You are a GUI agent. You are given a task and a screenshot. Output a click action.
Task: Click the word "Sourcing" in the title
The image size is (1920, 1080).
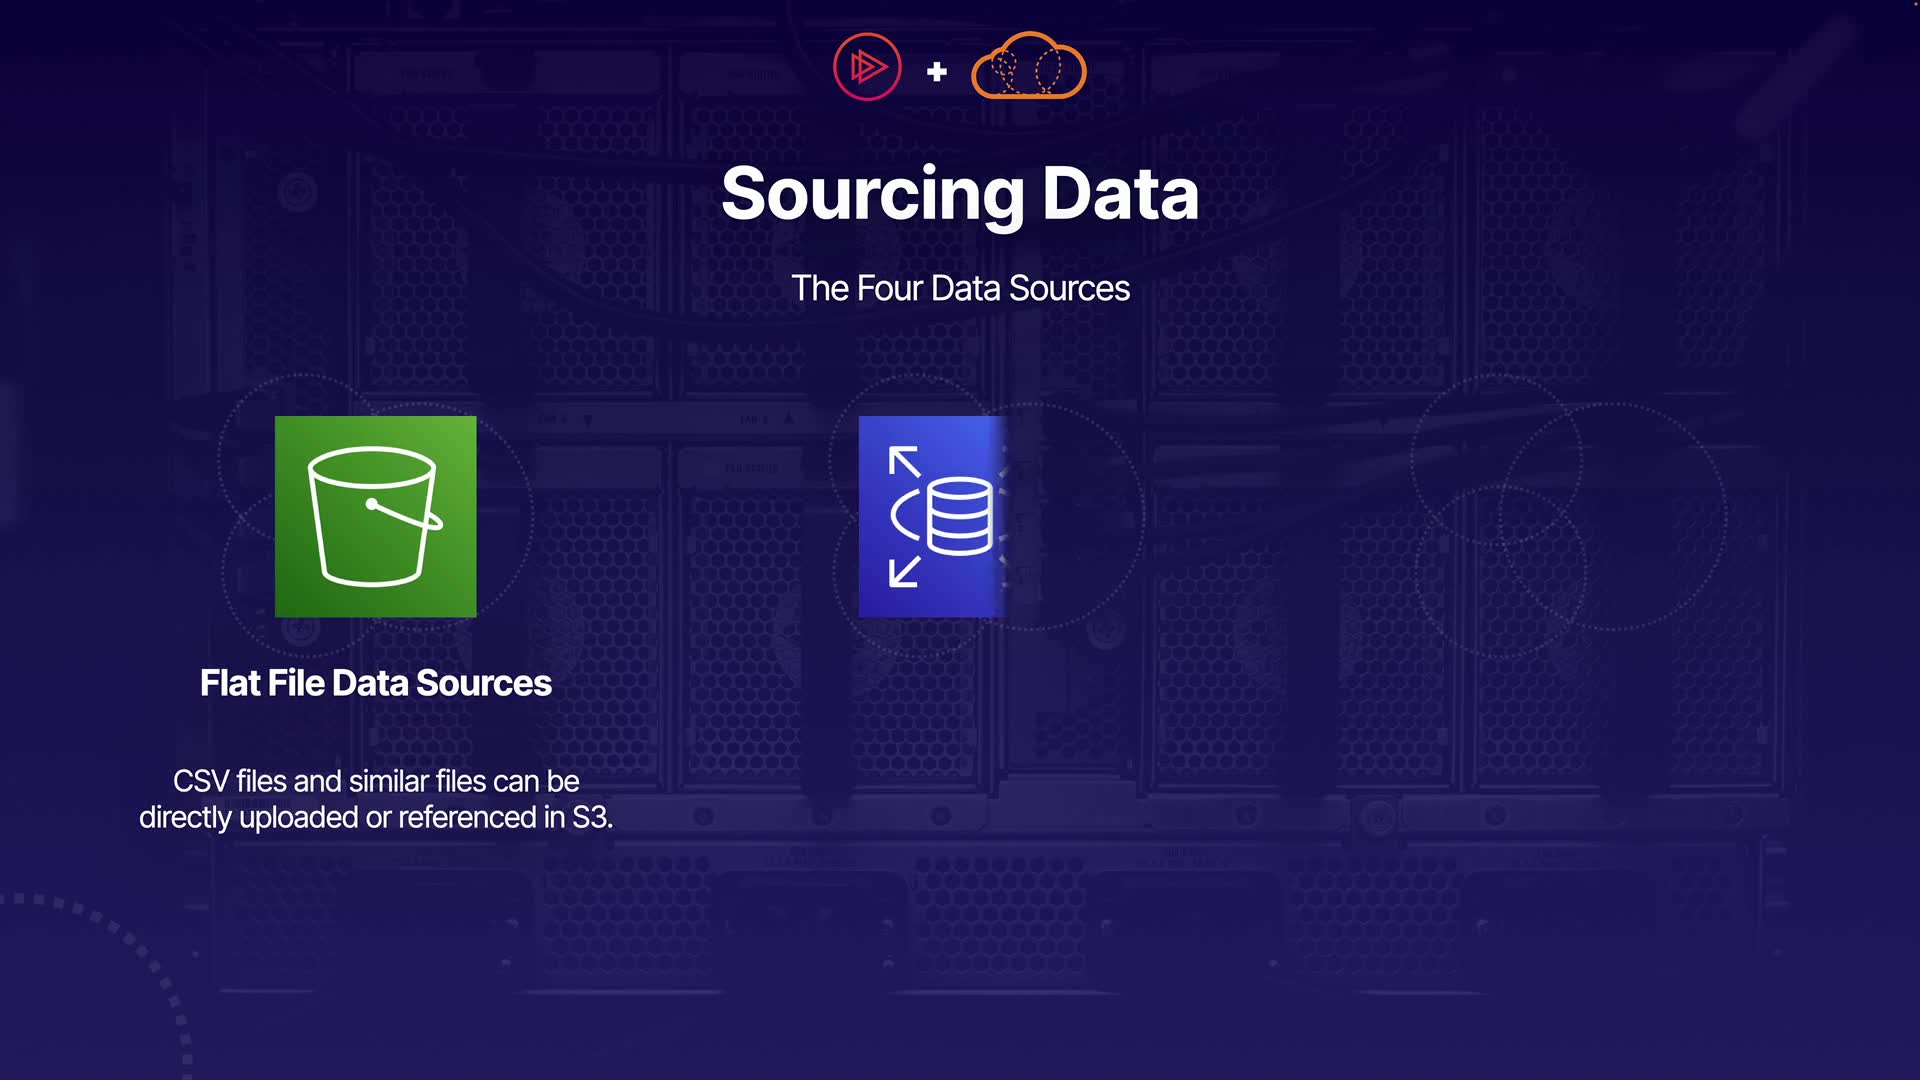point(873,194)
